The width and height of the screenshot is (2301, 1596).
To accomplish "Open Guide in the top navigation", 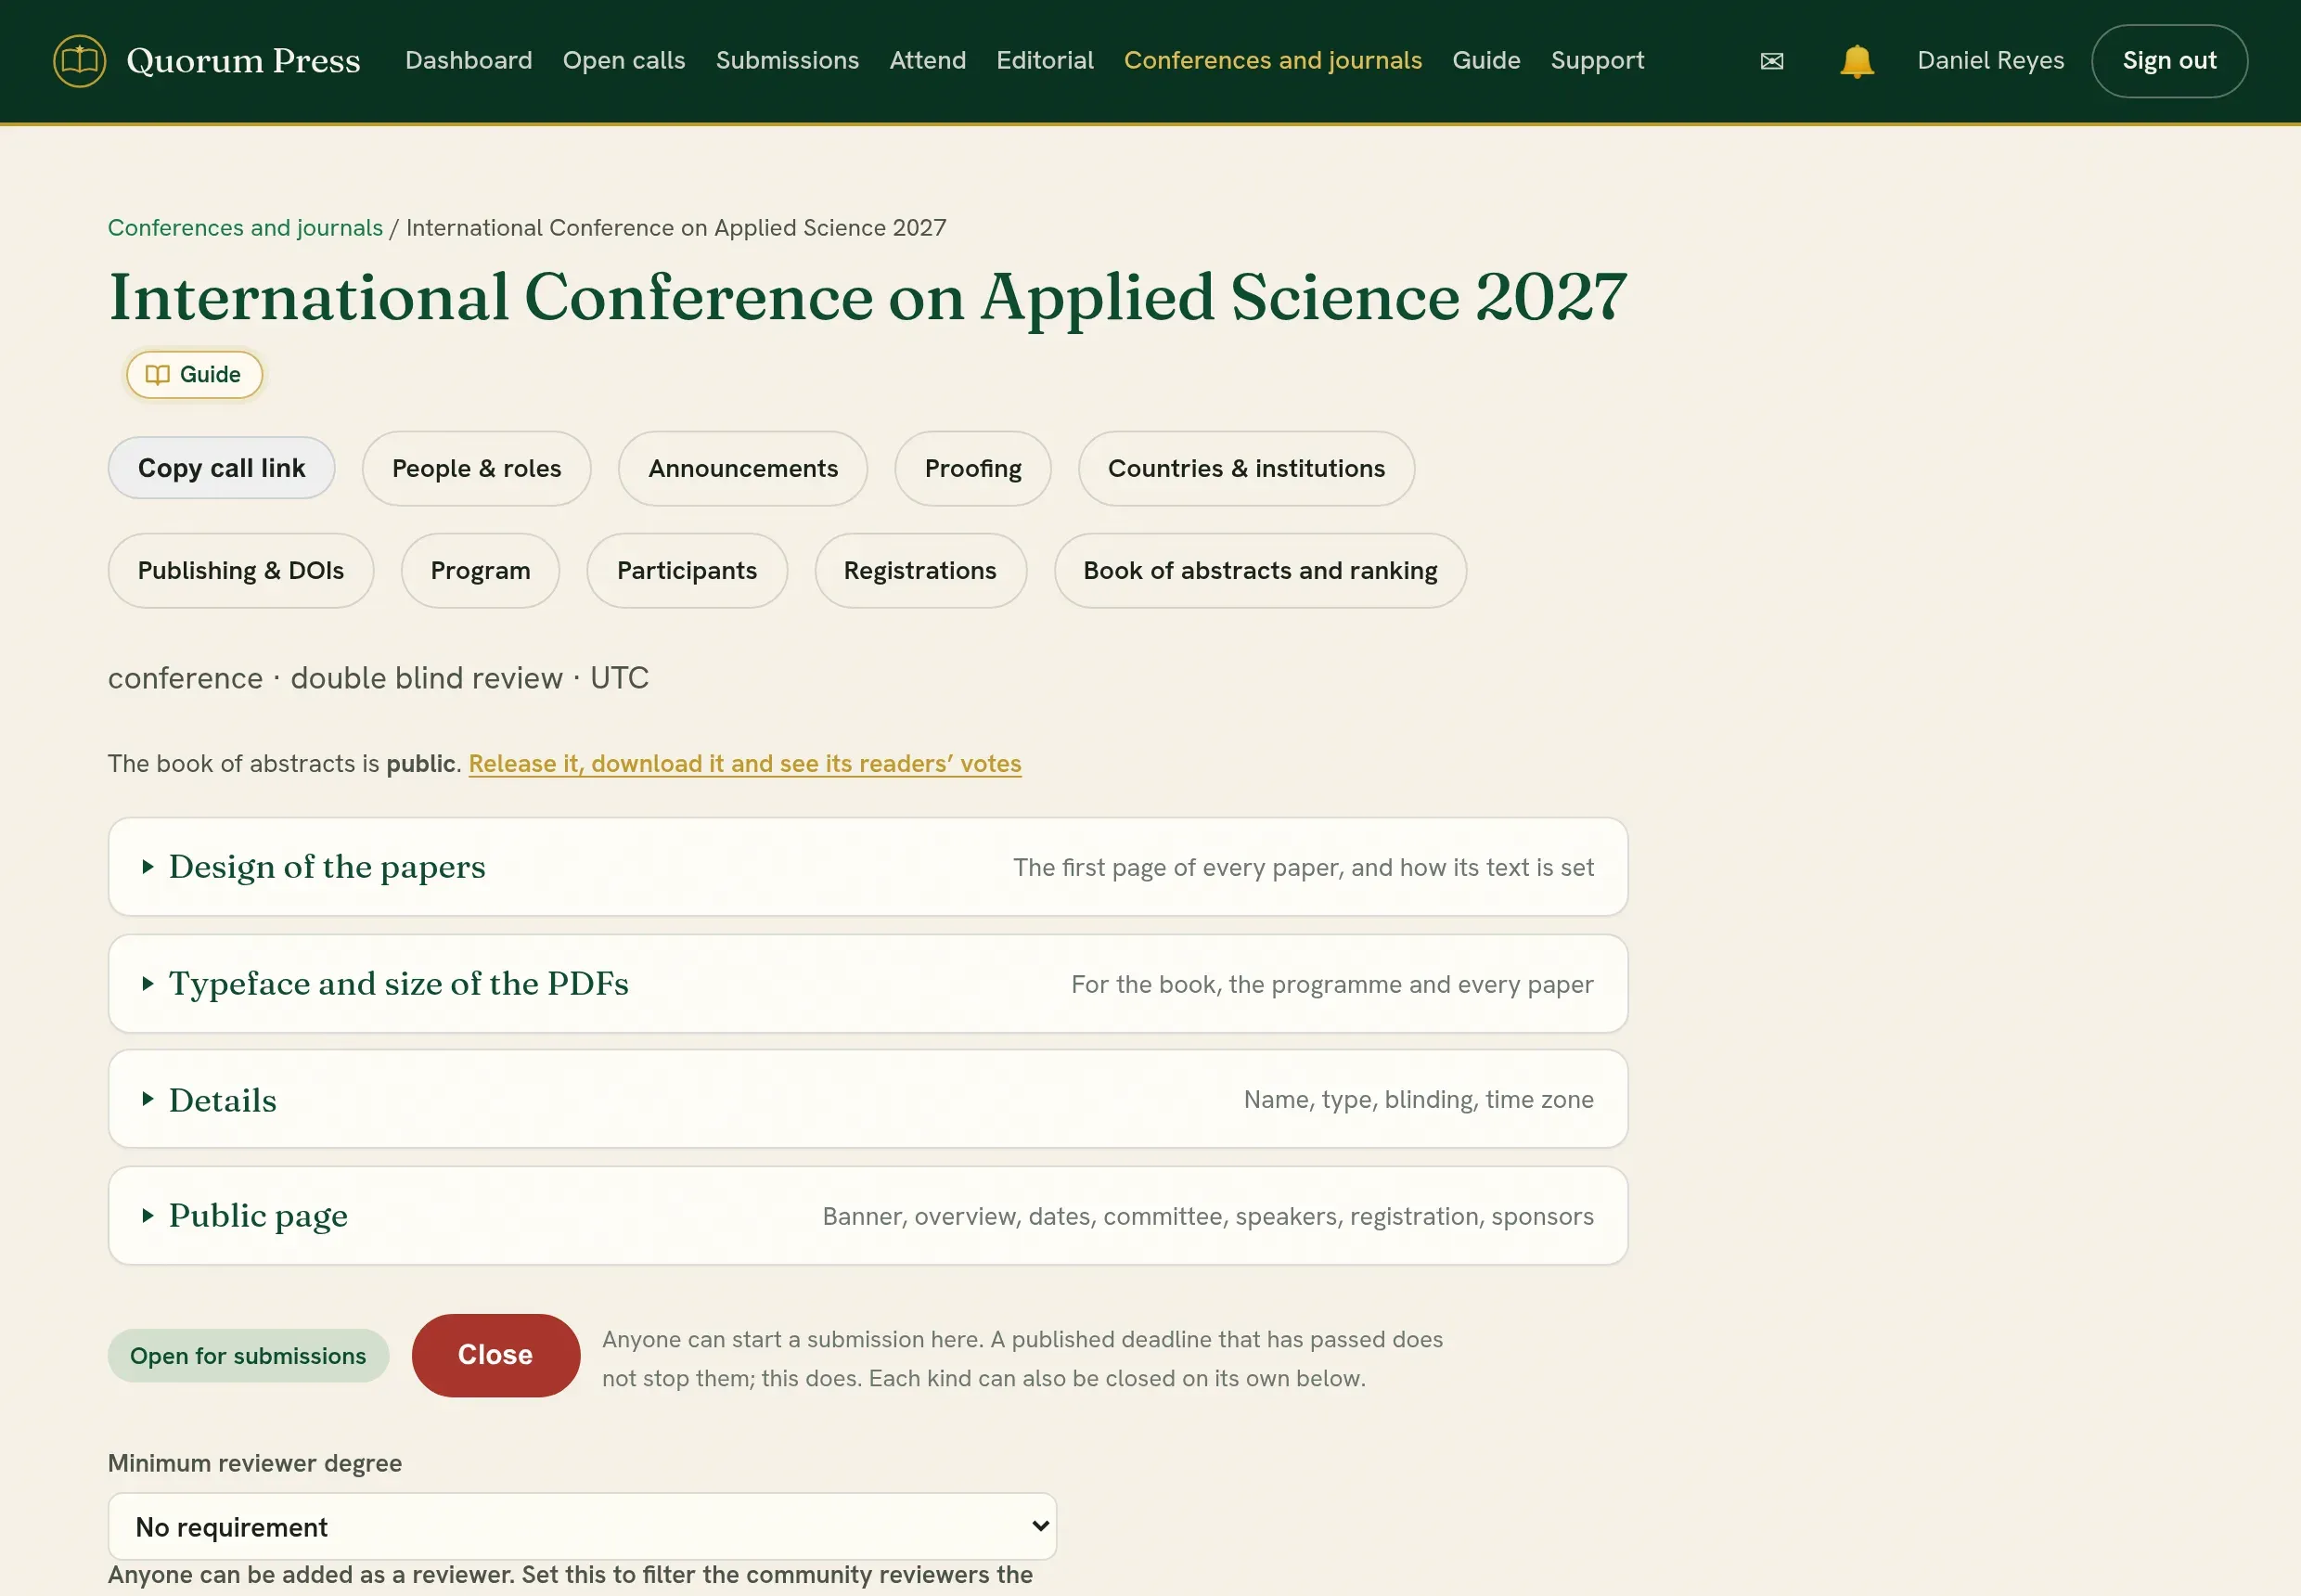I will click(1486, 61).
